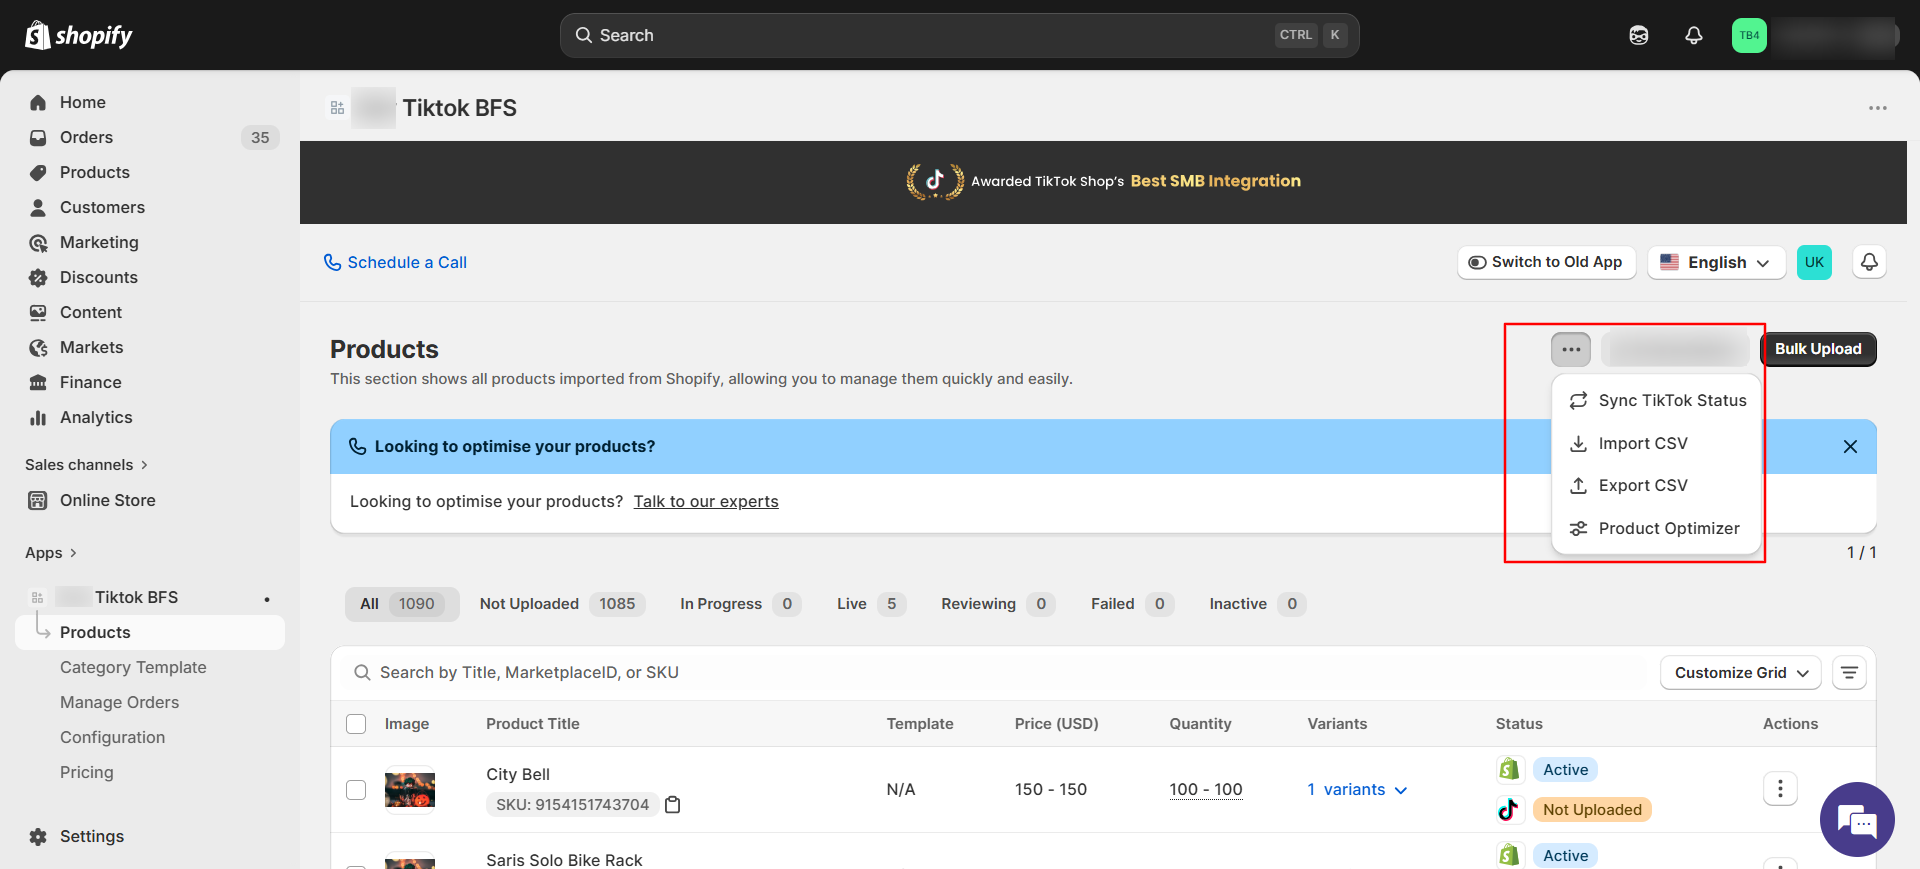The height and width of the screenshot is (869, 1920).
Task: Open the Talk to our experts link
Action: (x=705, y=502)
